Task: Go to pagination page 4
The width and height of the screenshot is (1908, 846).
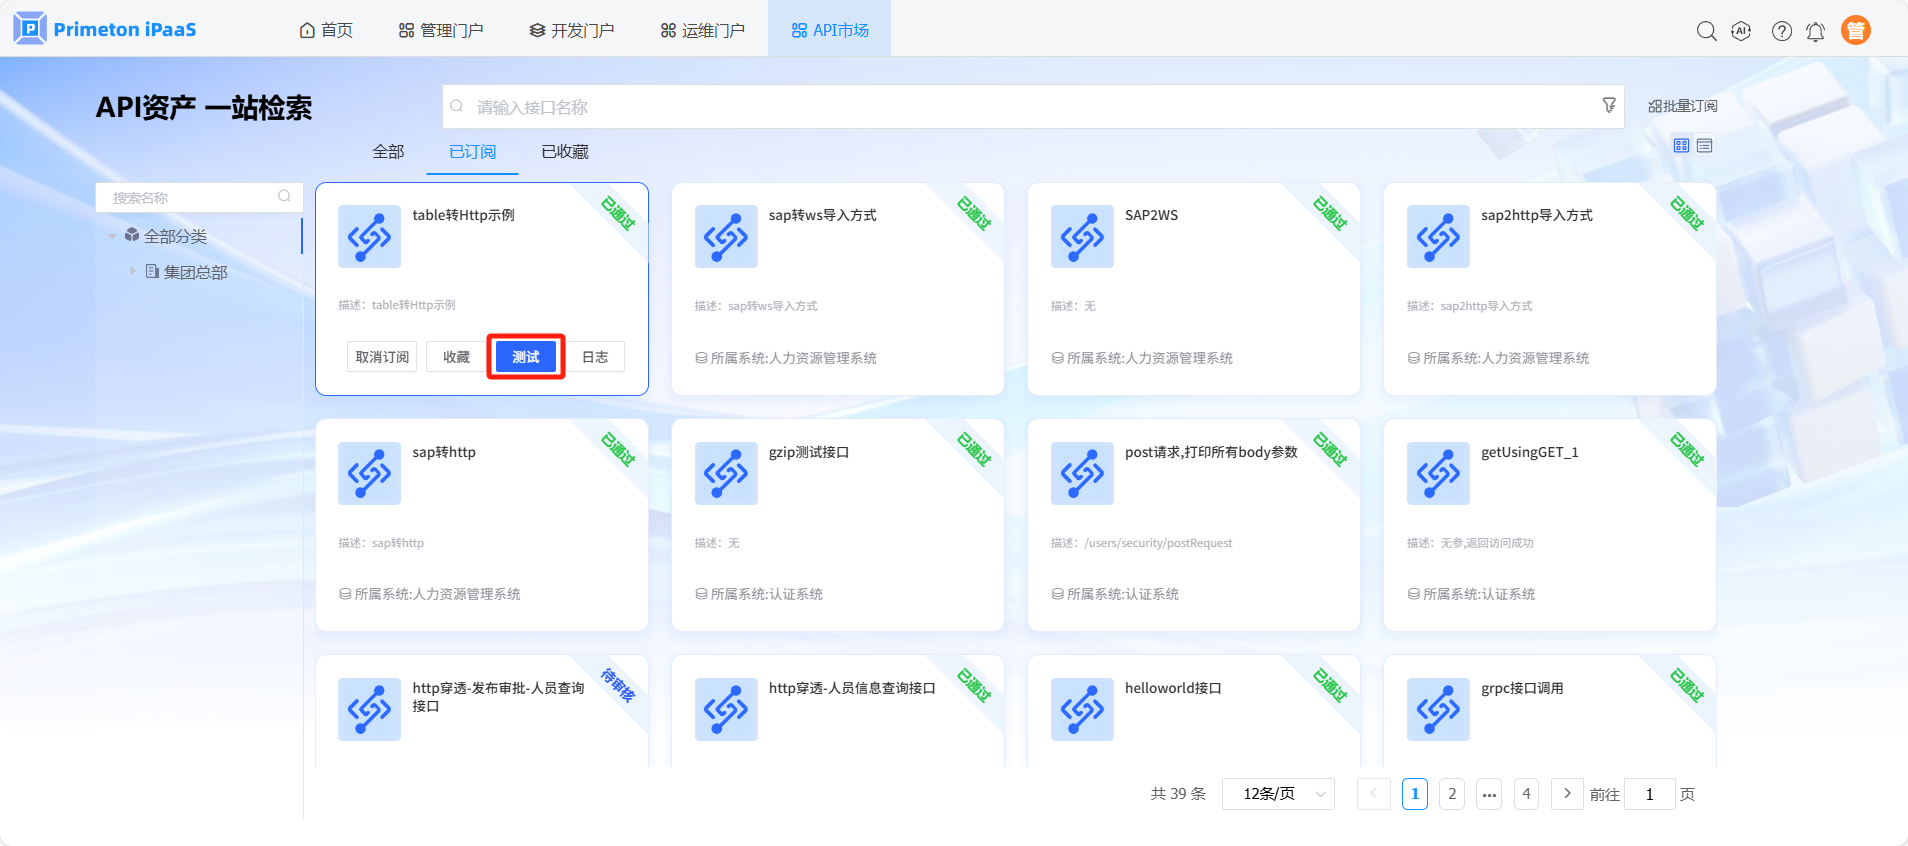Action: coord(1526,794)
